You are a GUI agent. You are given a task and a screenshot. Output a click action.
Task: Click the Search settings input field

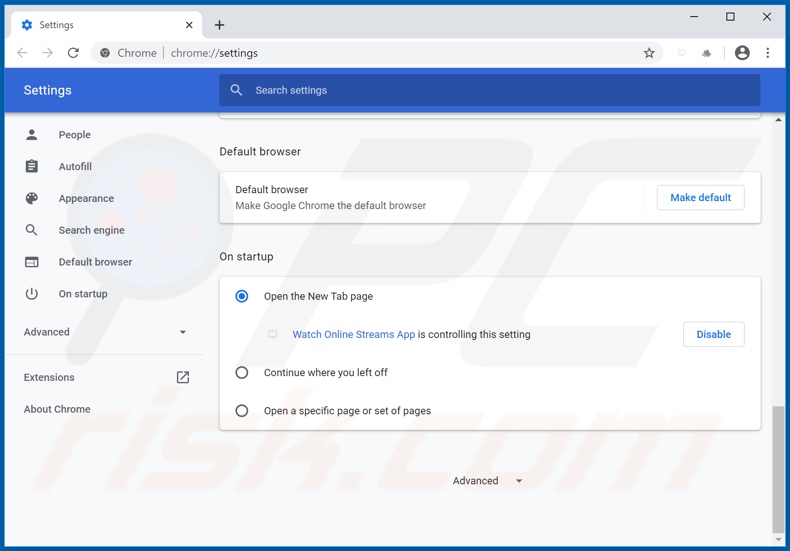point(490,90)
